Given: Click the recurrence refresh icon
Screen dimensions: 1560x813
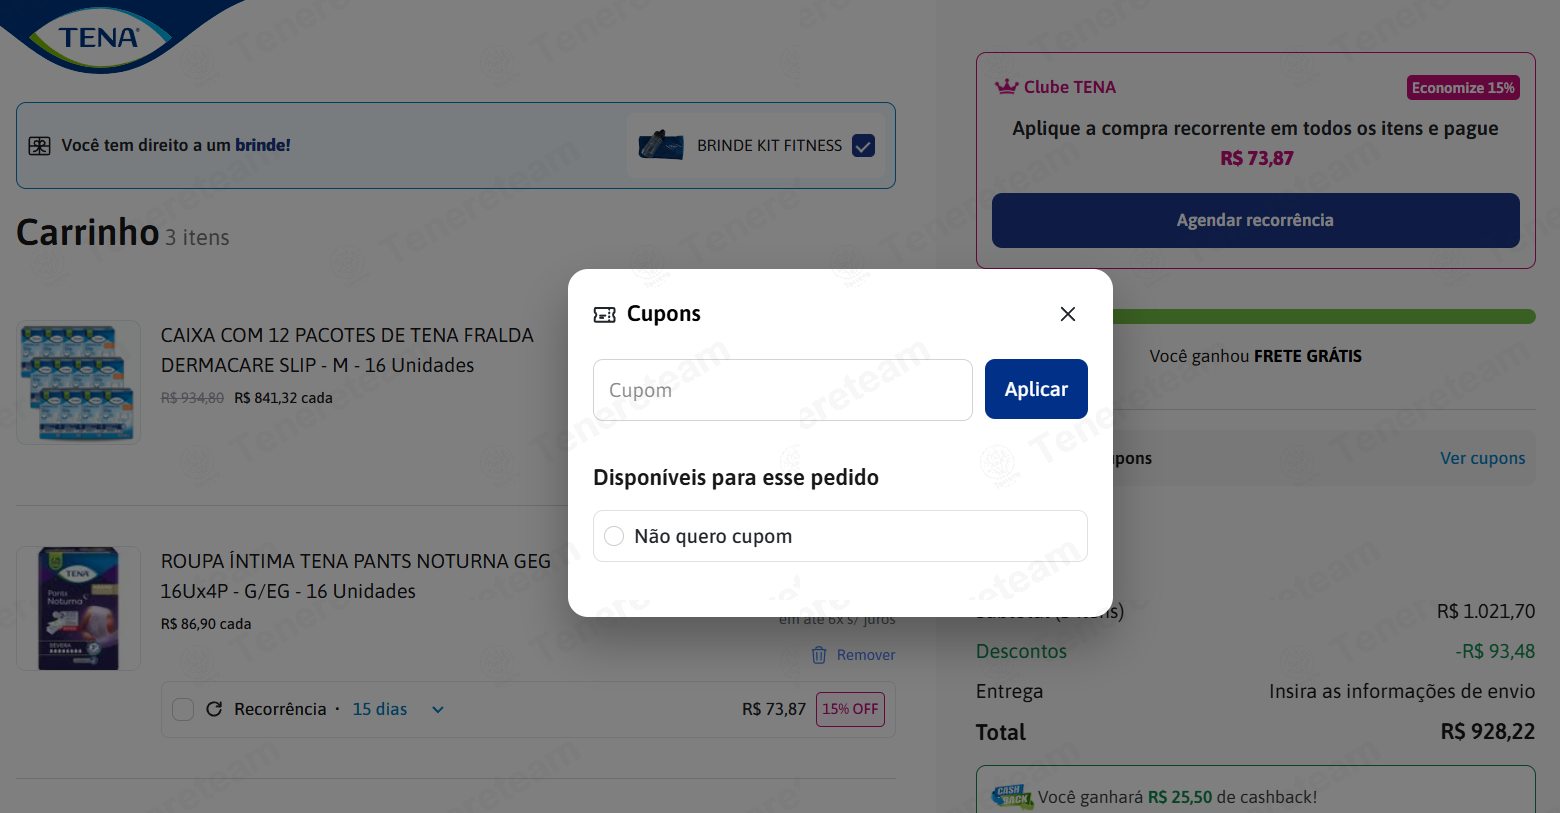Looking at the screenshot, I should 214,709.
